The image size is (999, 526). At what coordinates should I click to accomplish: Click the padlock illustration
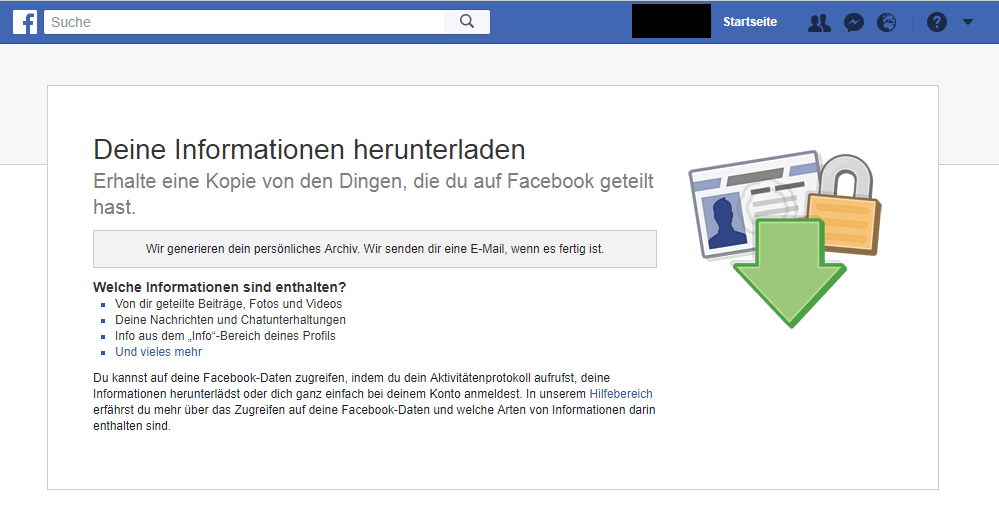pyautogui.click(x=846, y=205)
